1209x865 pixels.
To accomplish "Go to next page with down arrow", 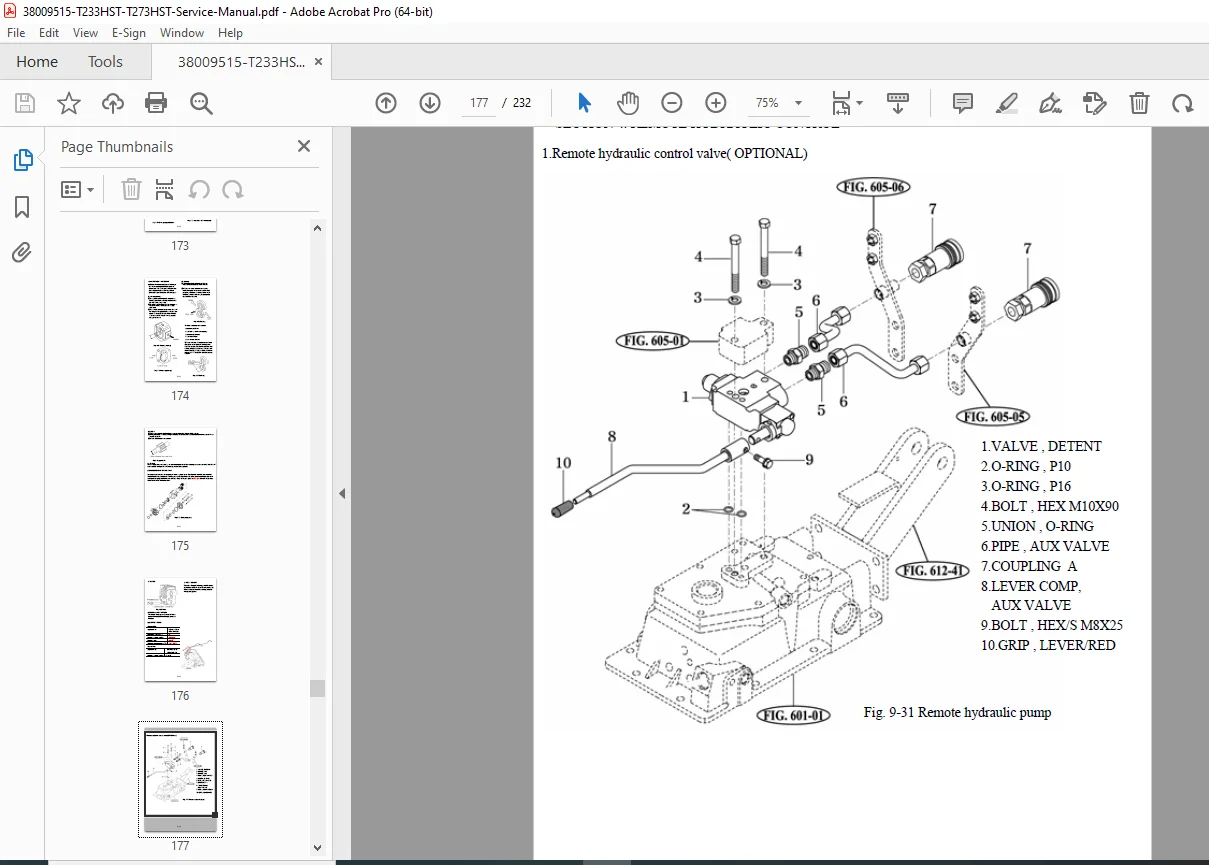I will click(x=430, y=103).
